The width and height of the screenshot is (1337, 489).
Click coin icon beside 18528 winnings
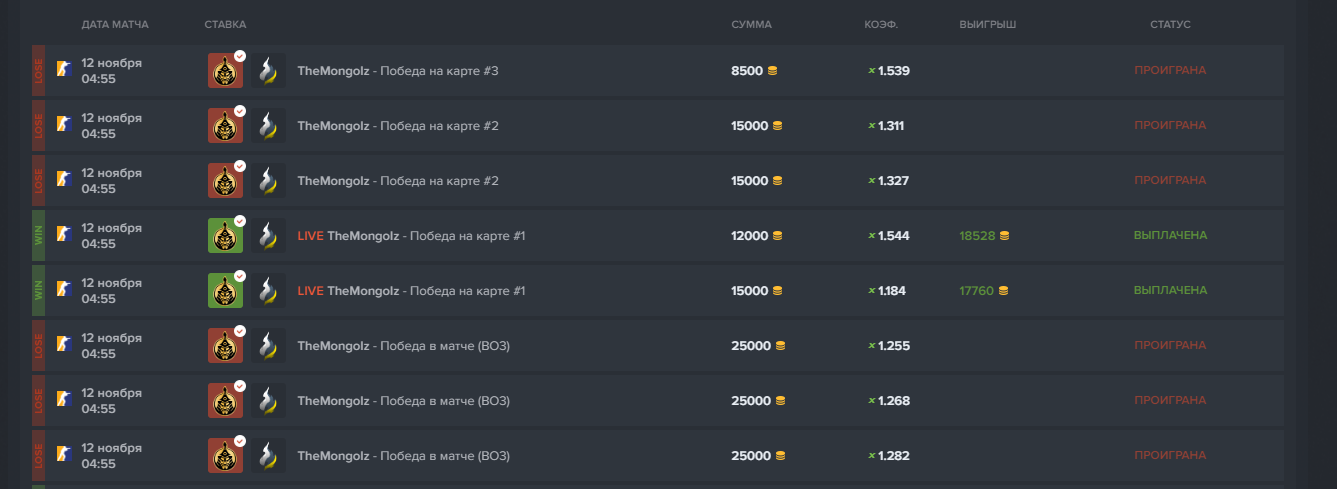click(1004, 236)
